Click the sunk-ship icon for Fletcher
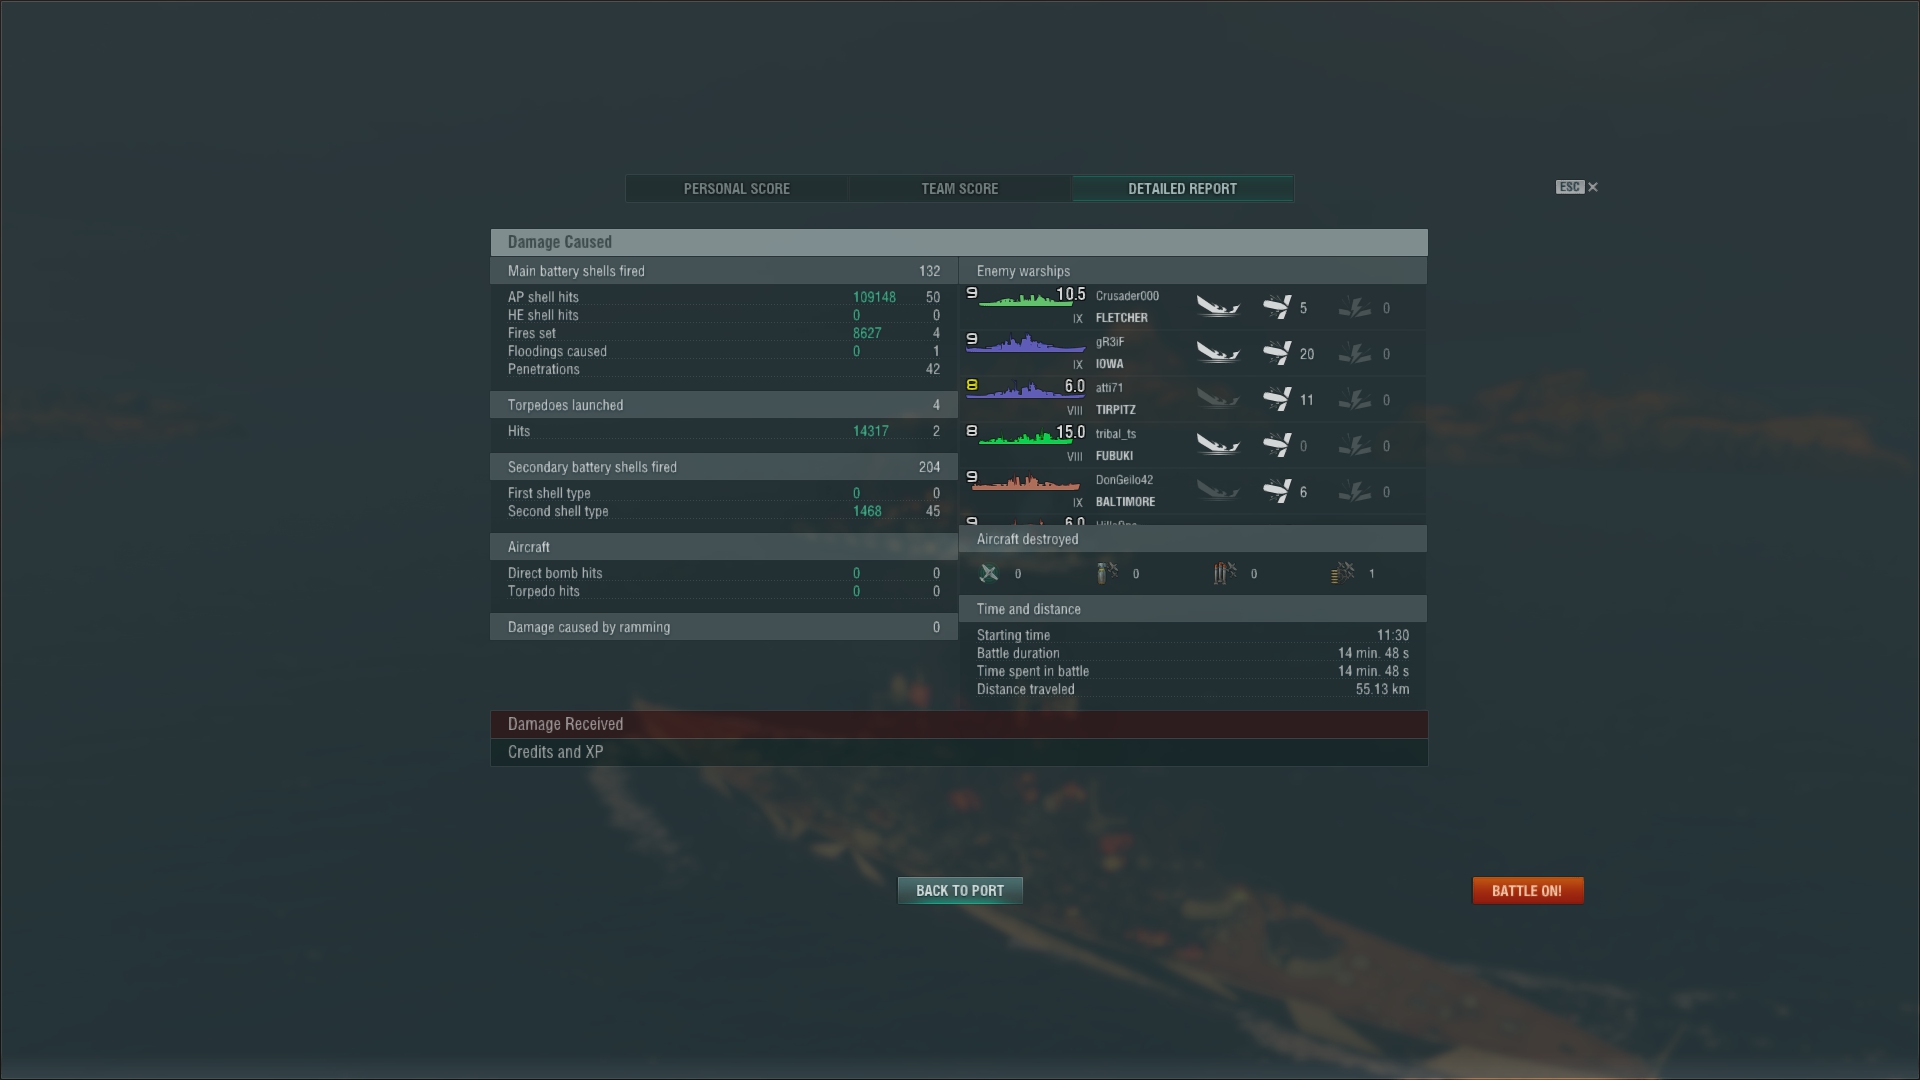This screenshot has width=1920, height=1080. (x=1217, y=307)
